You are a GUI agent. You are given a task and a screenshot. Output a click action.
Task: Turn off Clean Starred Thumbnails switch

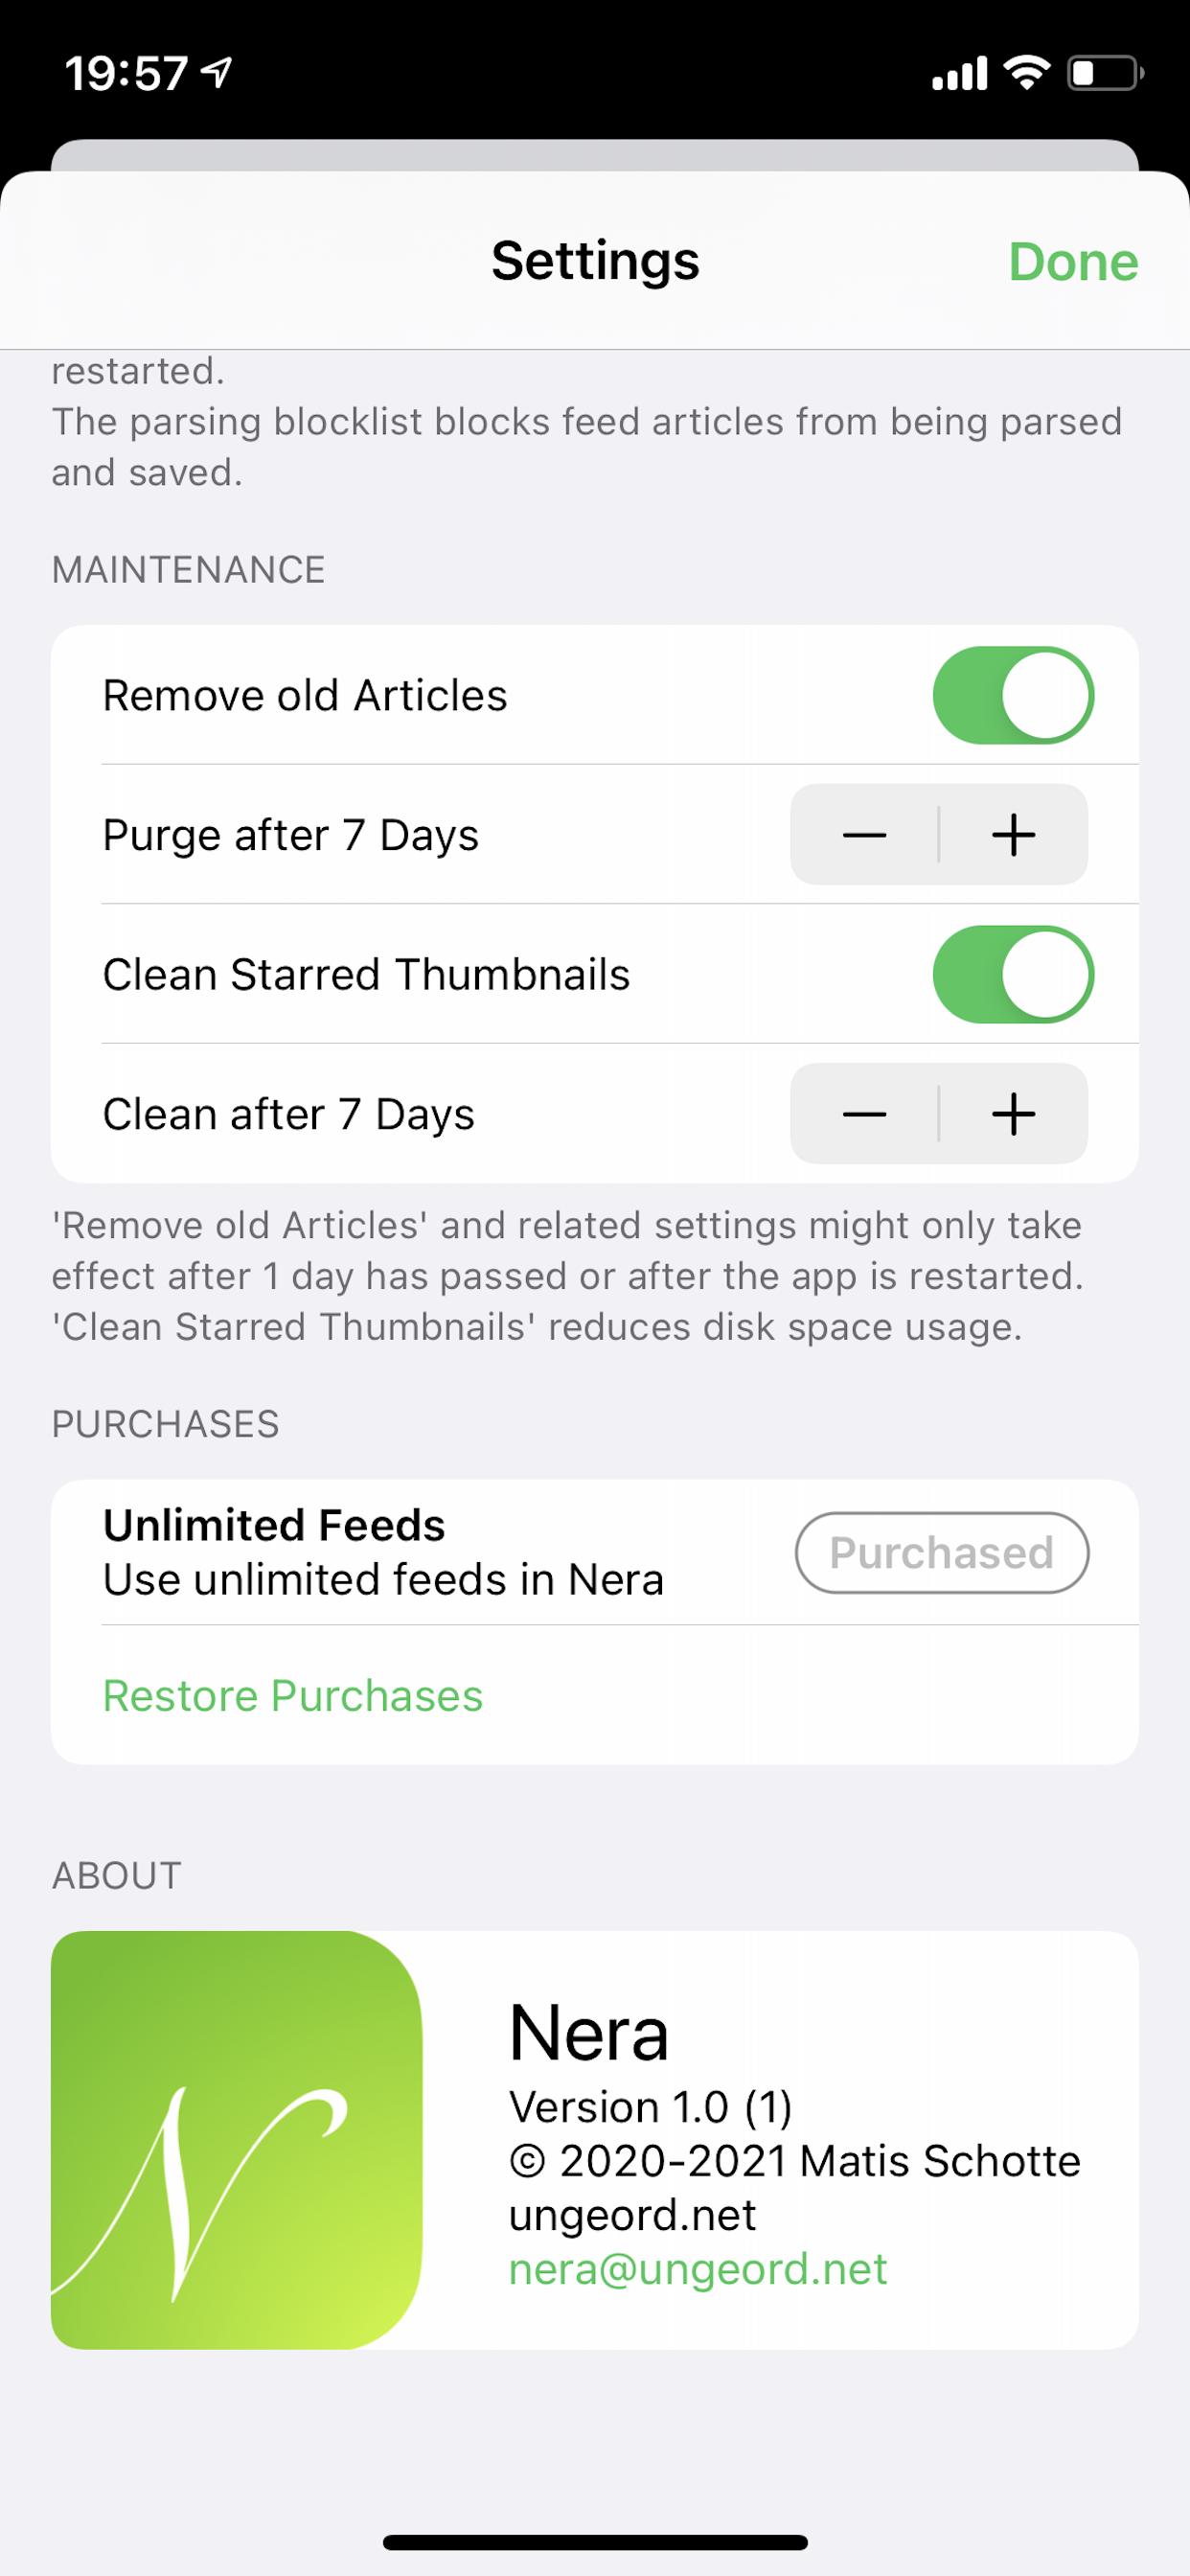[x=1012, y=975]
